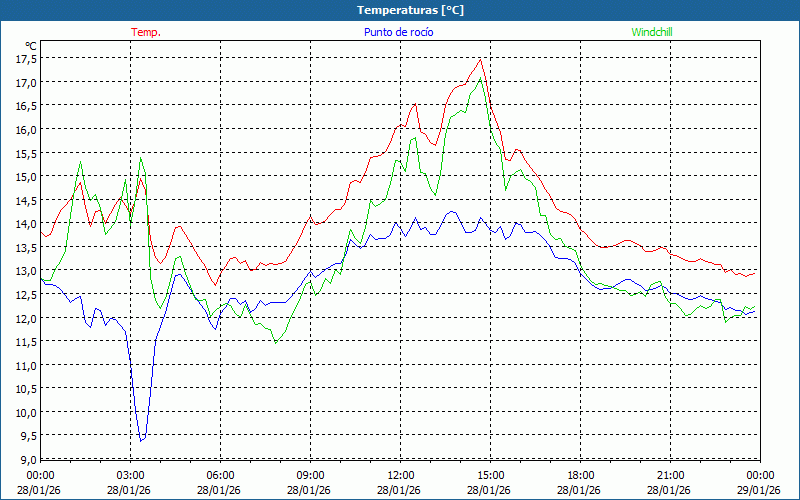This screenshot has width=800, height=500.
Task: Click the 17,5 value on the y-axis
Action: pyautogui.click(x=26, y=58)
